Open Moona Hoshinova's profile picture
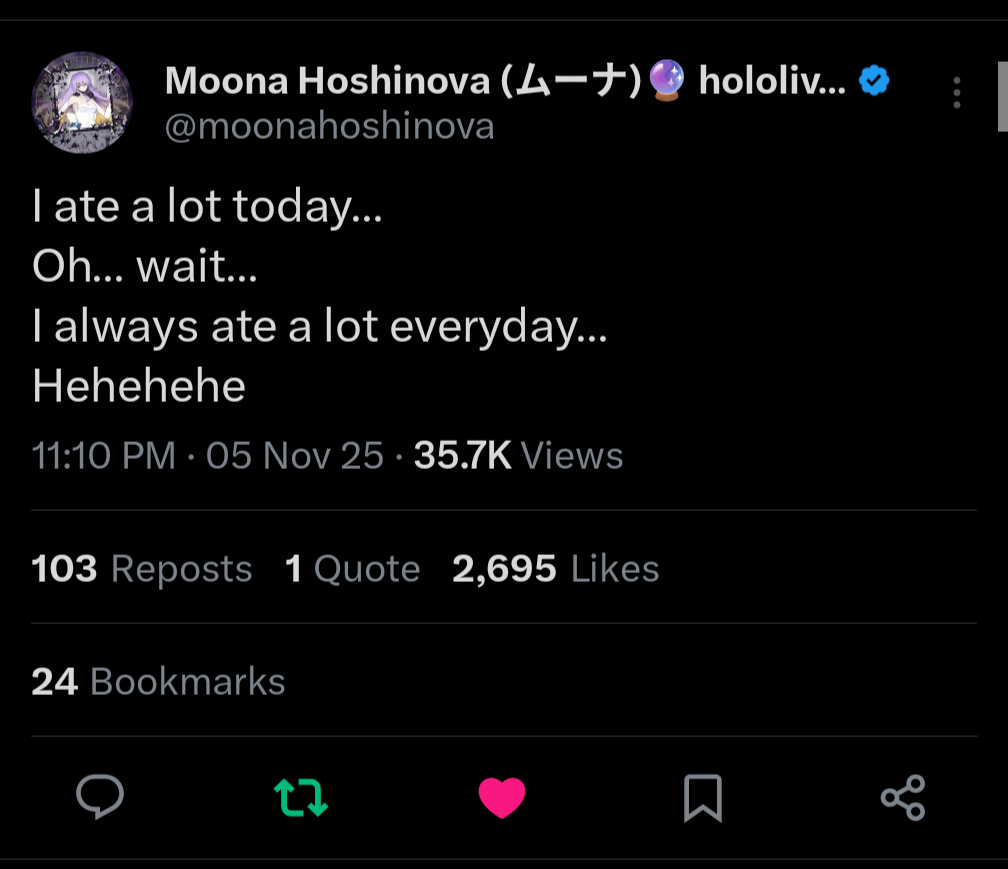The image size is (1008, 869). coord(82,102)
